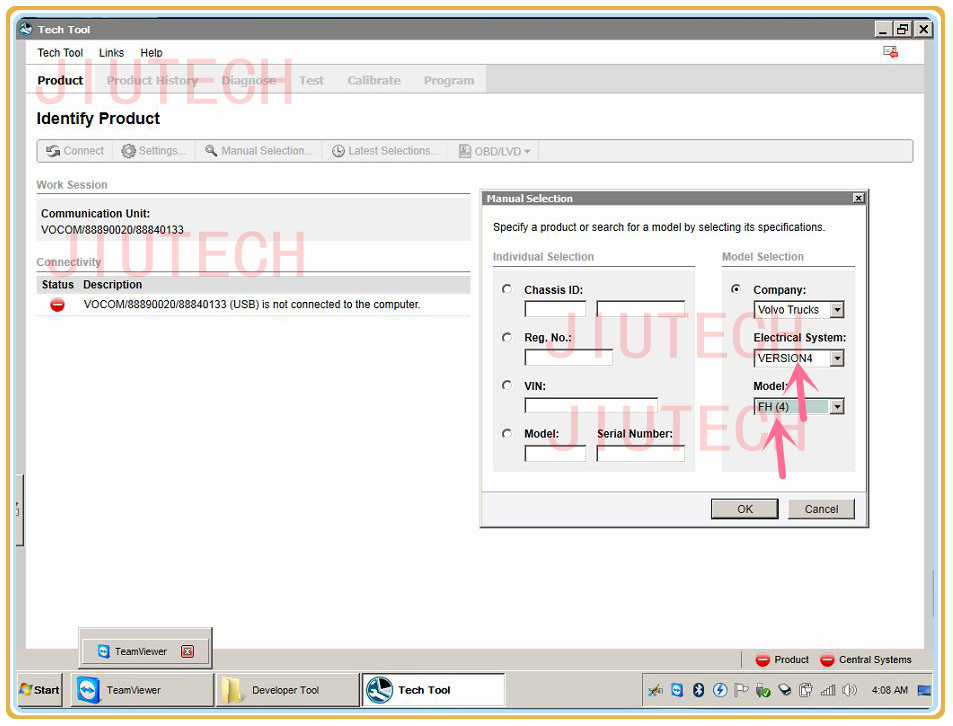Click the 'not connected to the computer' row
Image resolution: width=953 pixels, height=726 pixels.
coord(253,305)
